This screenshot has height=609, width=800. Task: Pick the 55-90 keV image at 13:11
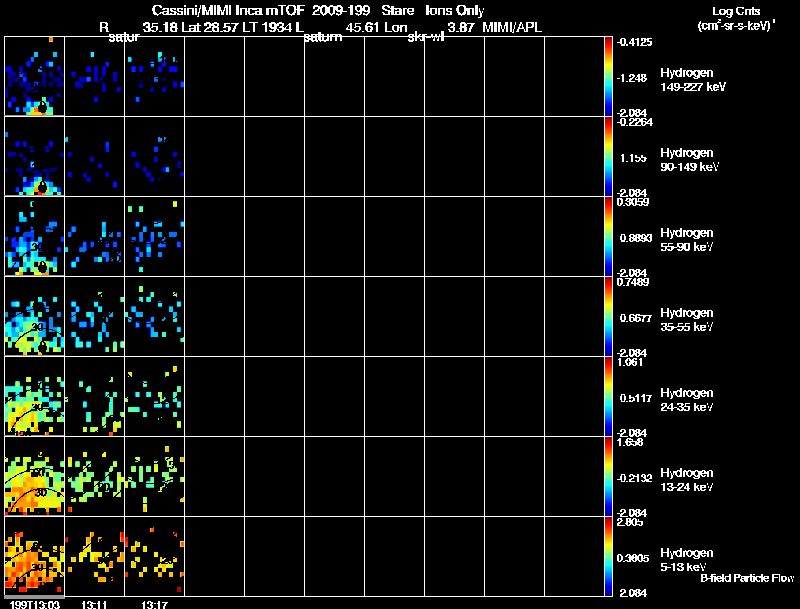coord(94,236)
